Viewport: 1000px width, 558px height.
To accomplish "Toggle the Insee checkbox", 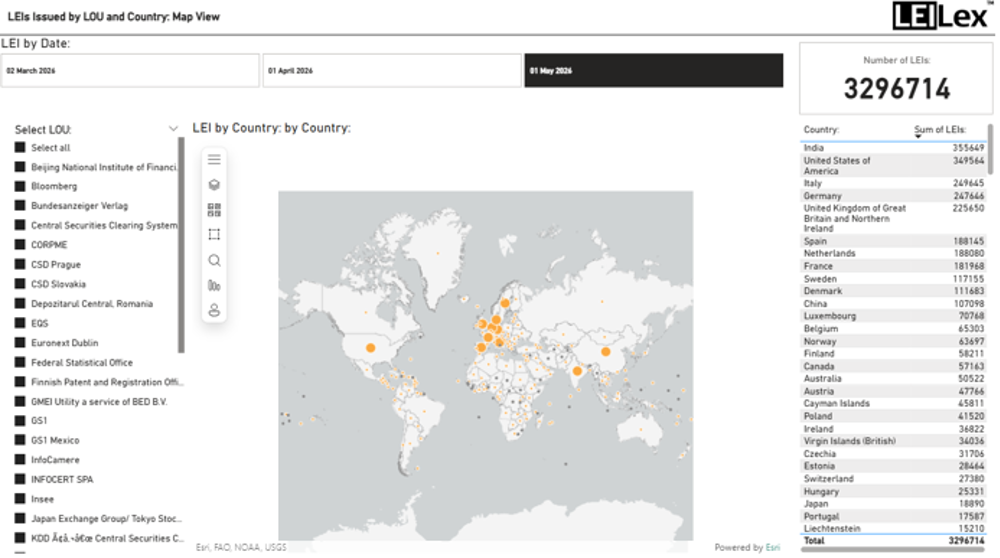I will pyautogui.click(x=20, y=499).
